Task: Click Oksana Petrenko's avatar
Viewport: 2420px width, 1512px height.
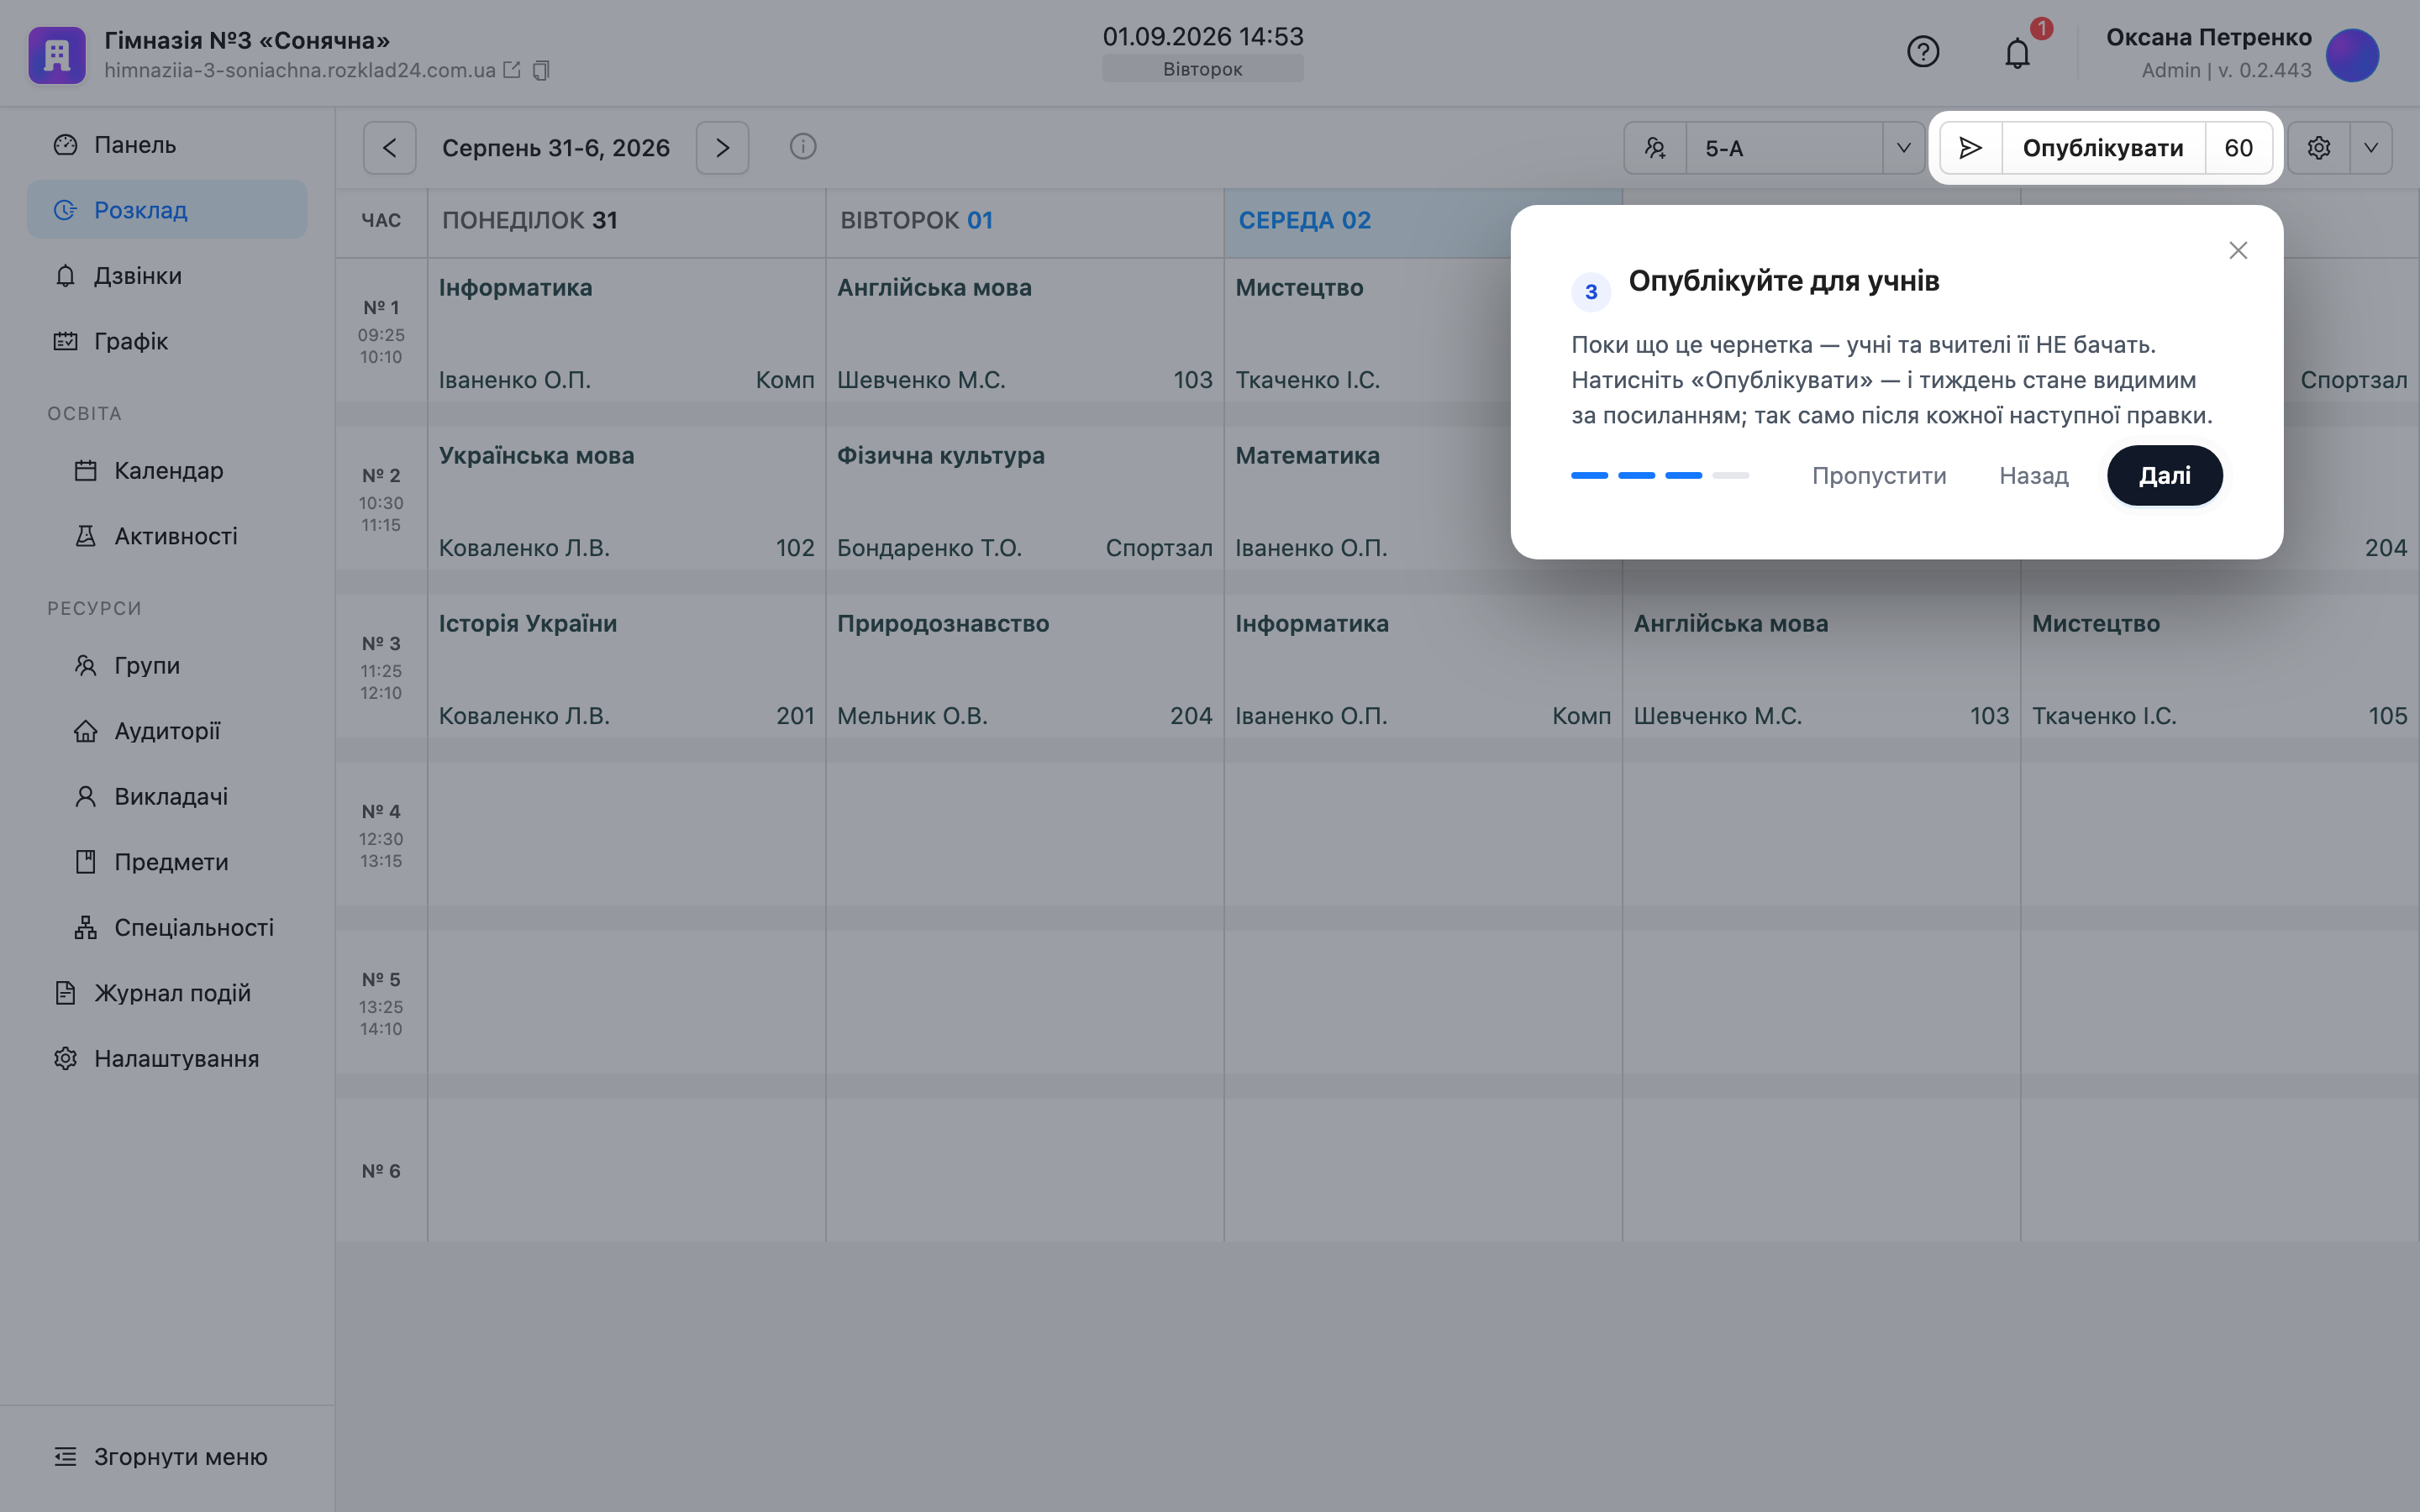Action: tap(2352, 55)
